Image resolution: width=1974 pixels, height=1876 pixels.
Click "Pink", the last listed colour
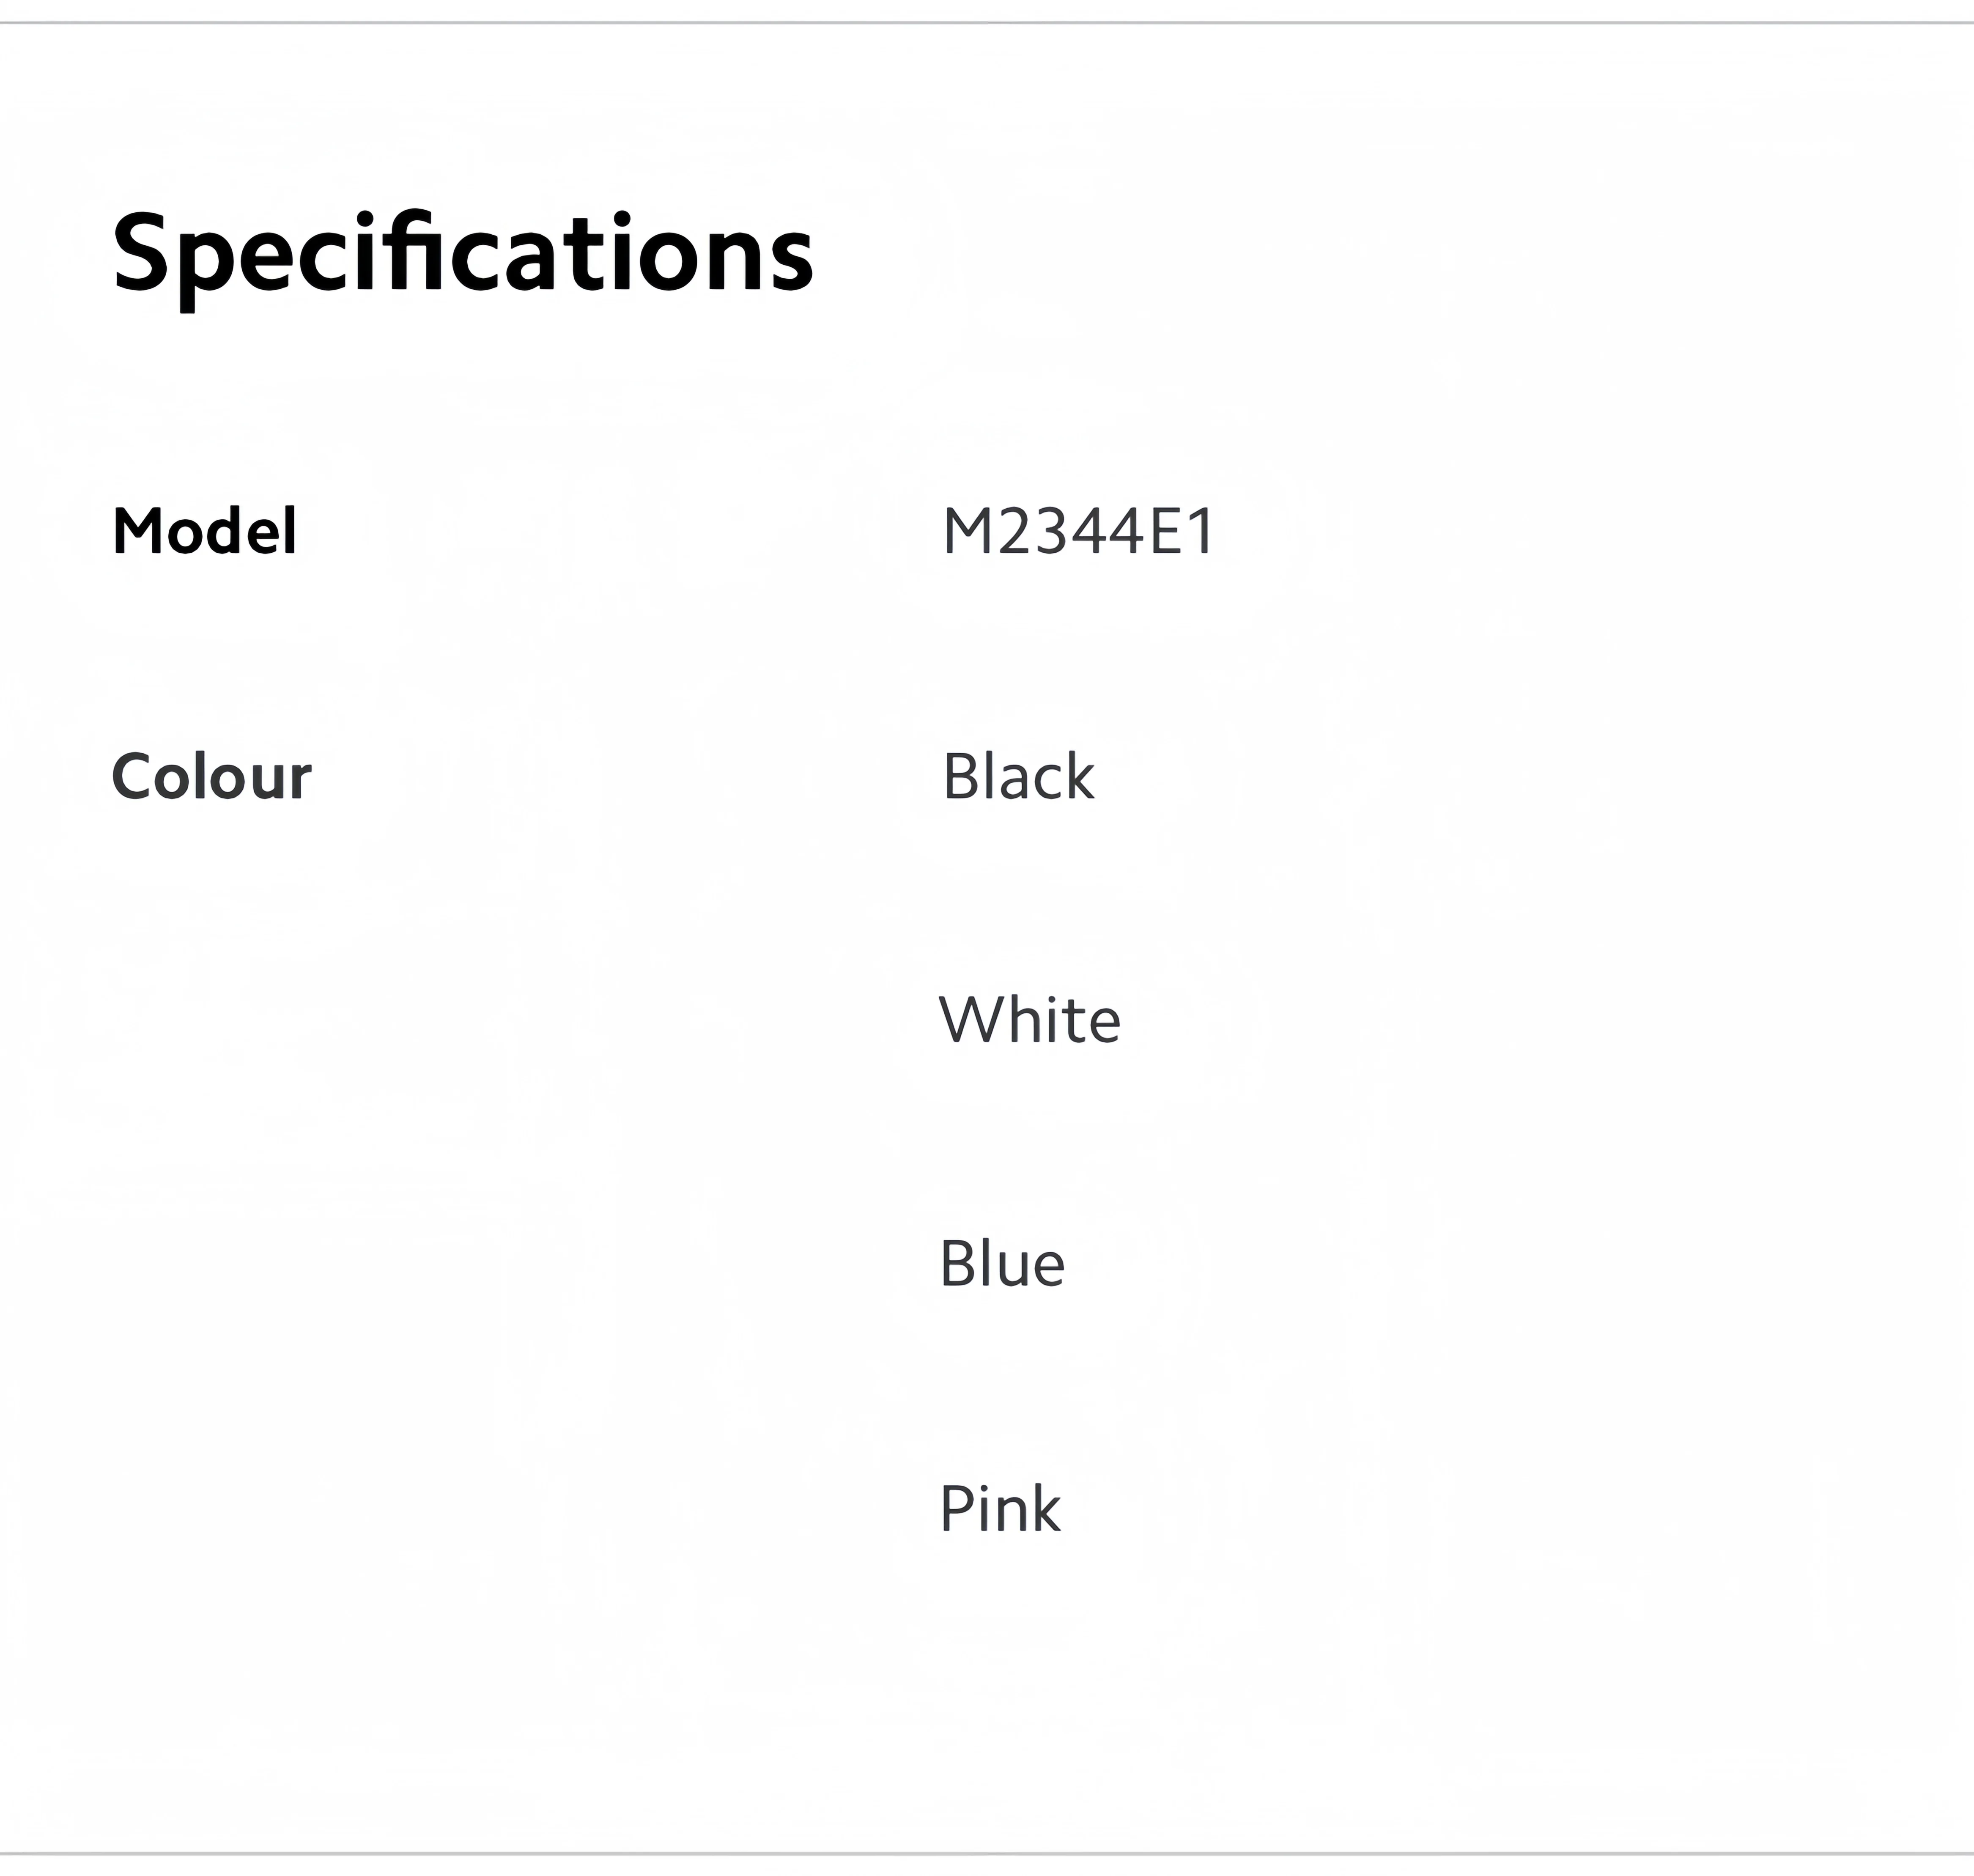999,1509
